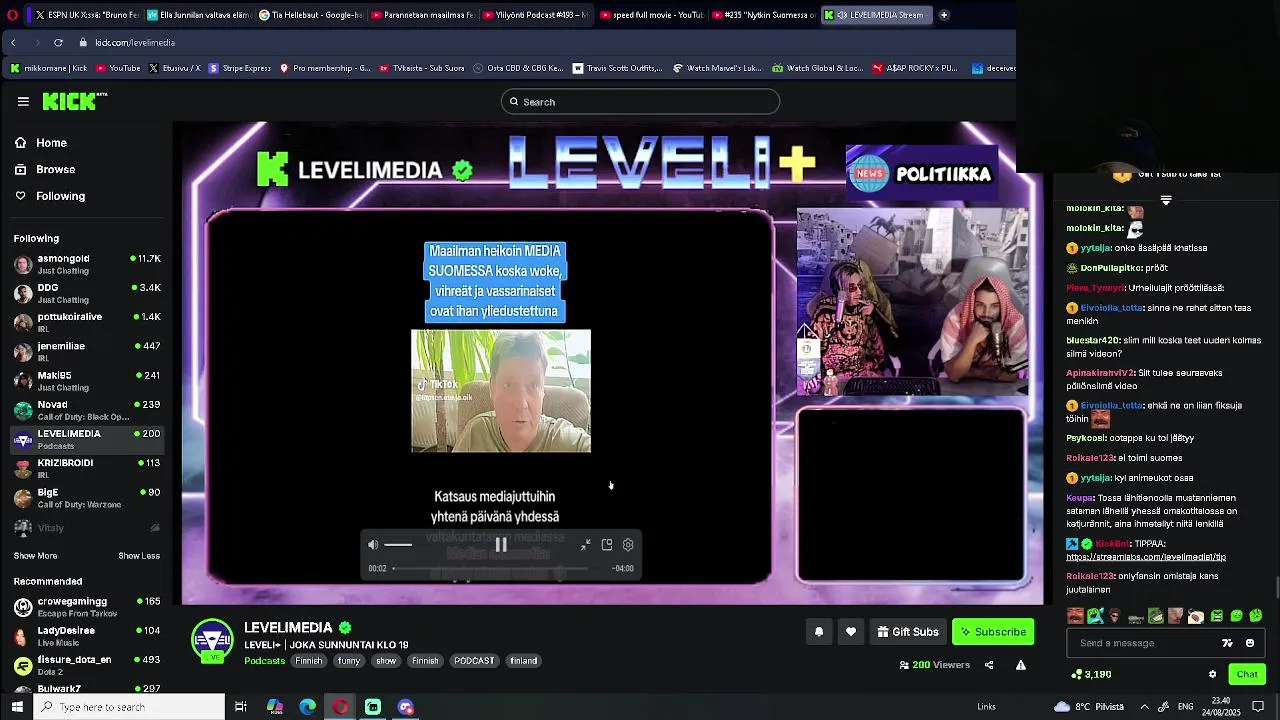The image size is (1280, 720).
Task: Click the green Subscribe button
Action: tap(993, 632)
